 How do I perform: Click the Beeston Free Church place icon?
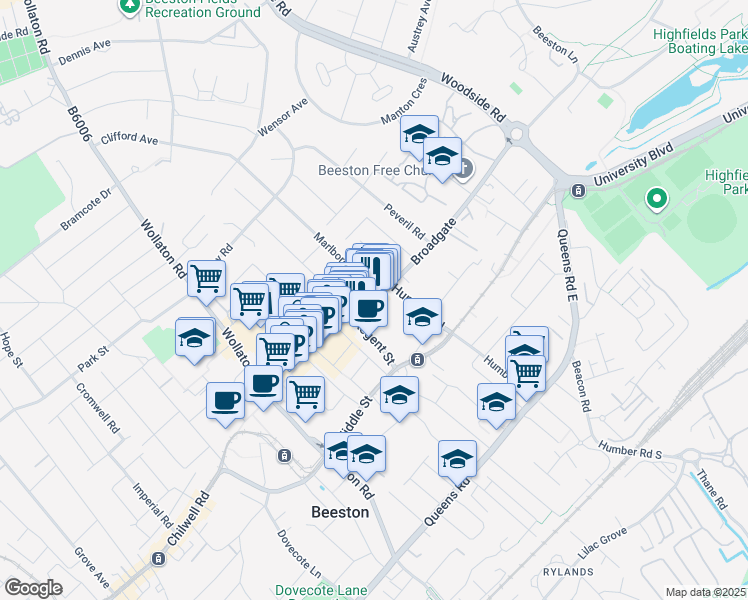tap(463, 169)
